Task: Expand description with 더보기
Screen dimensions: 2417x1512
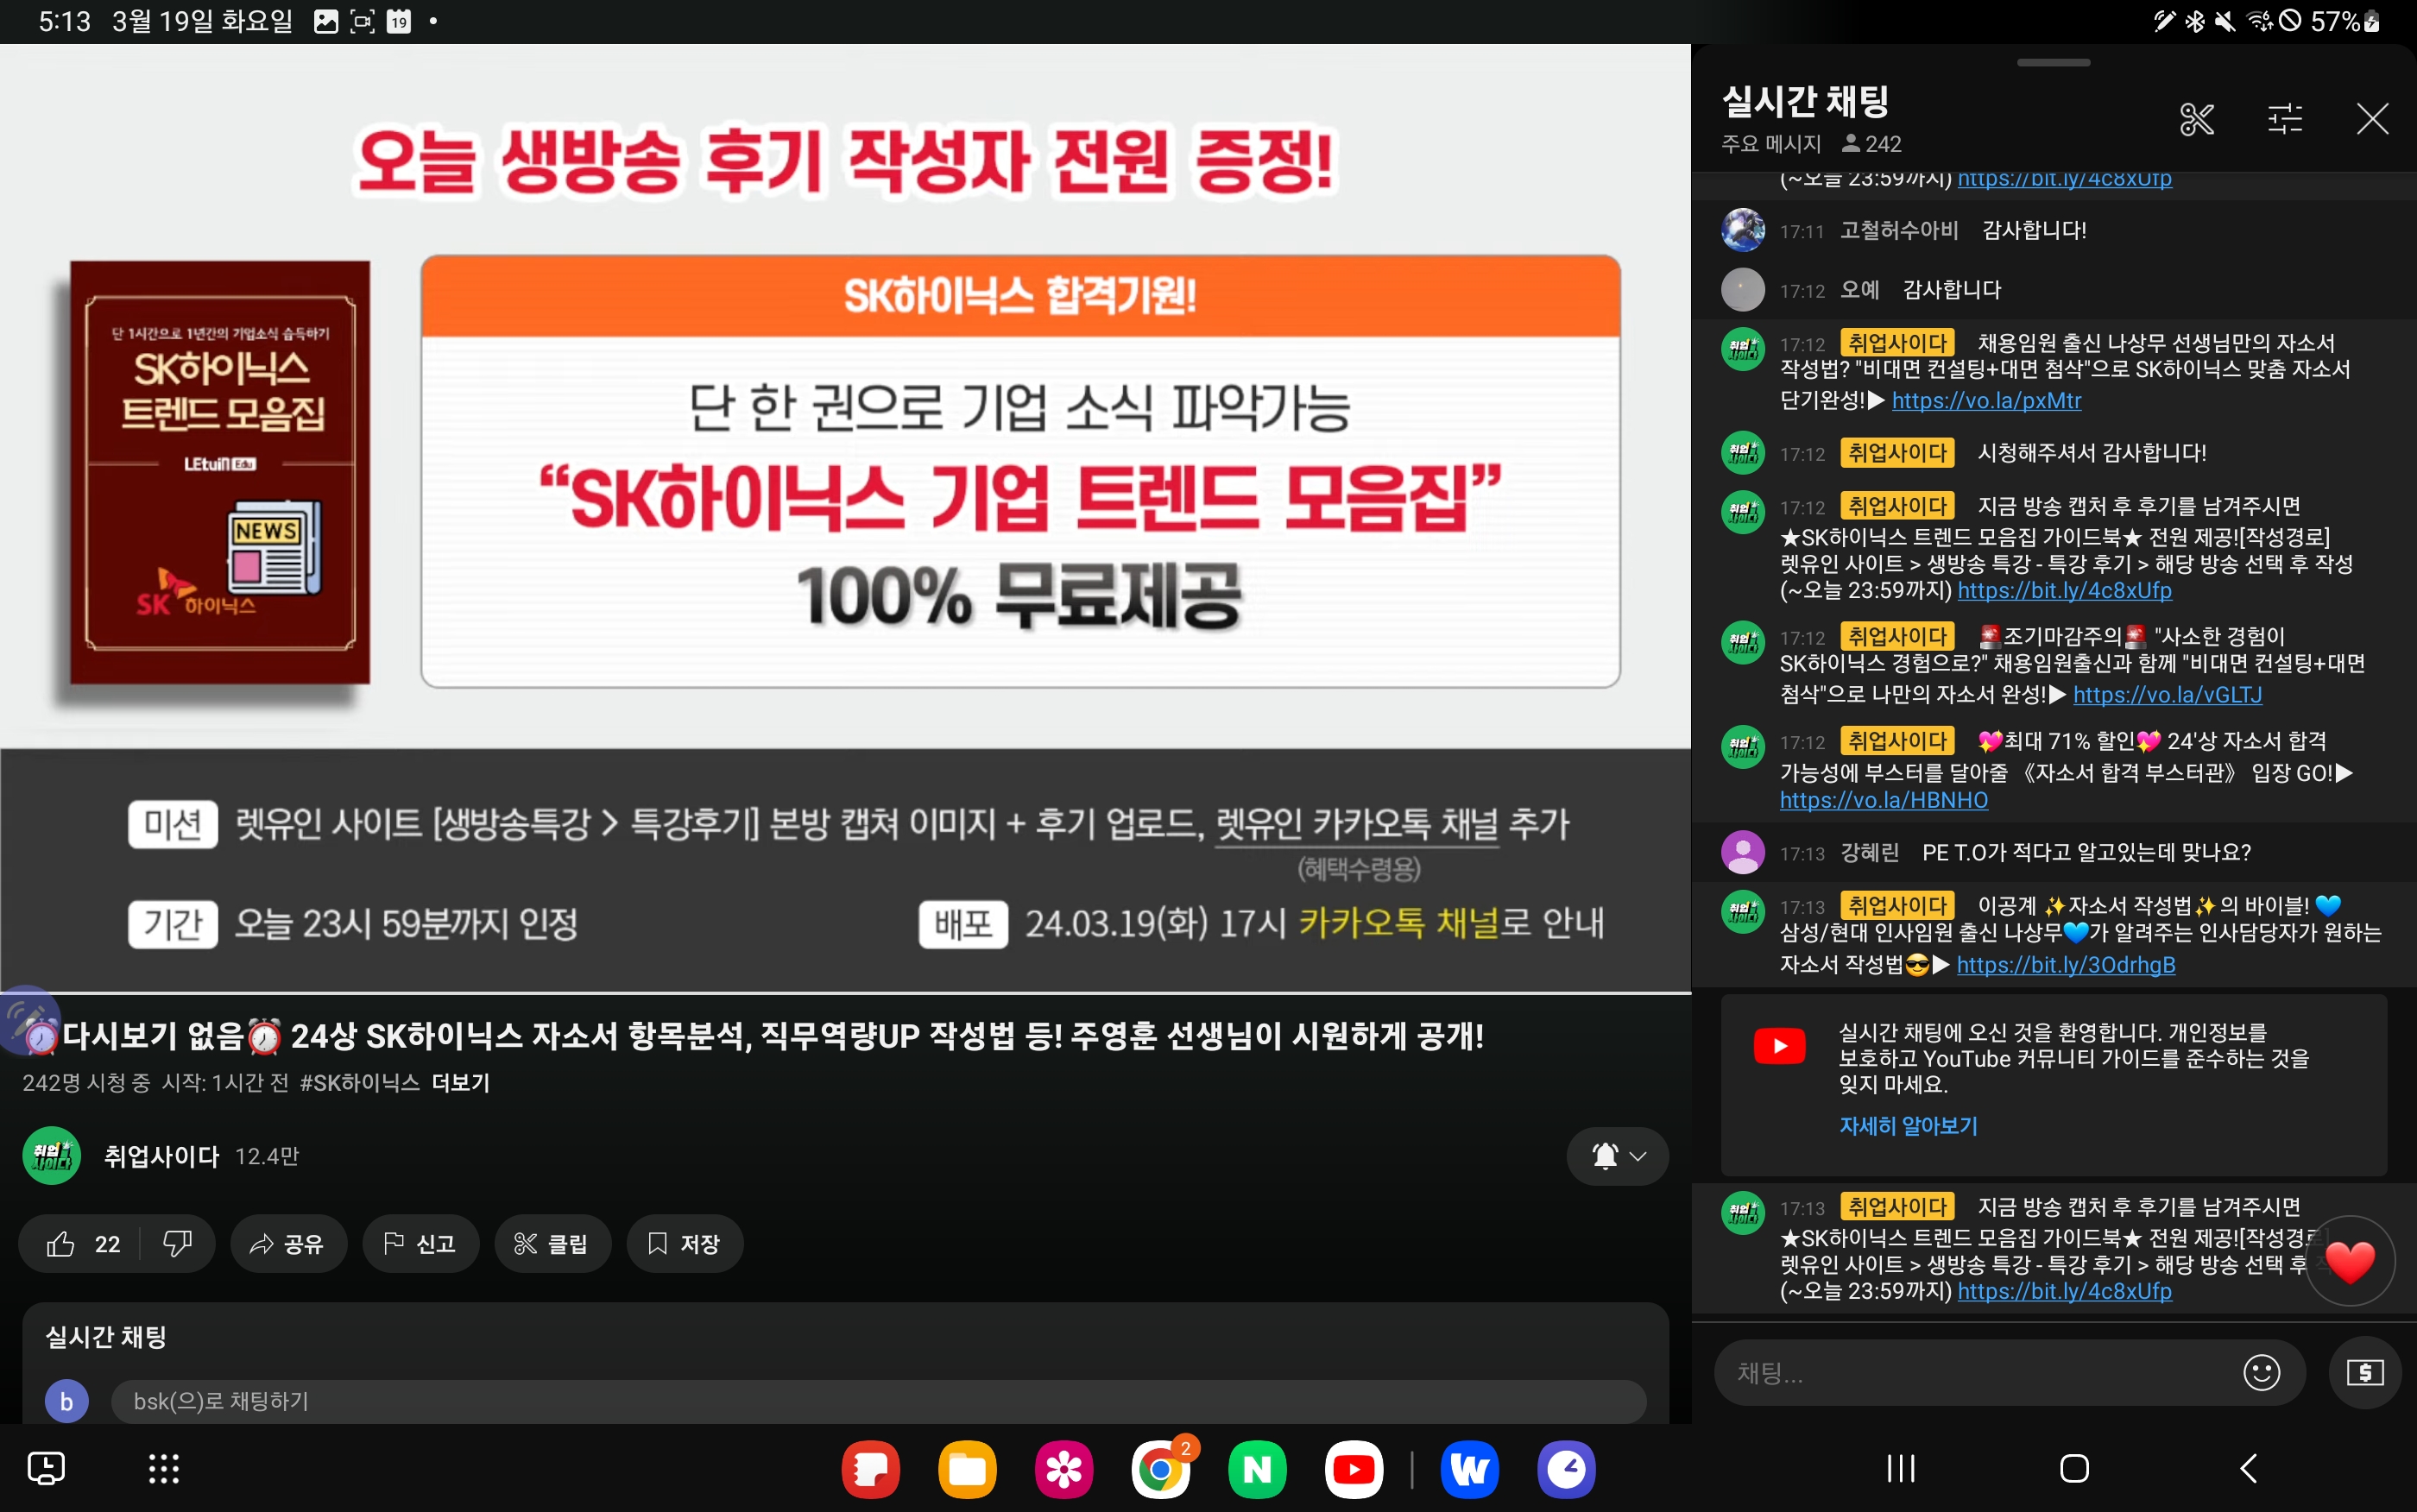Action: pyautogui.click(x=460, y=1082)
